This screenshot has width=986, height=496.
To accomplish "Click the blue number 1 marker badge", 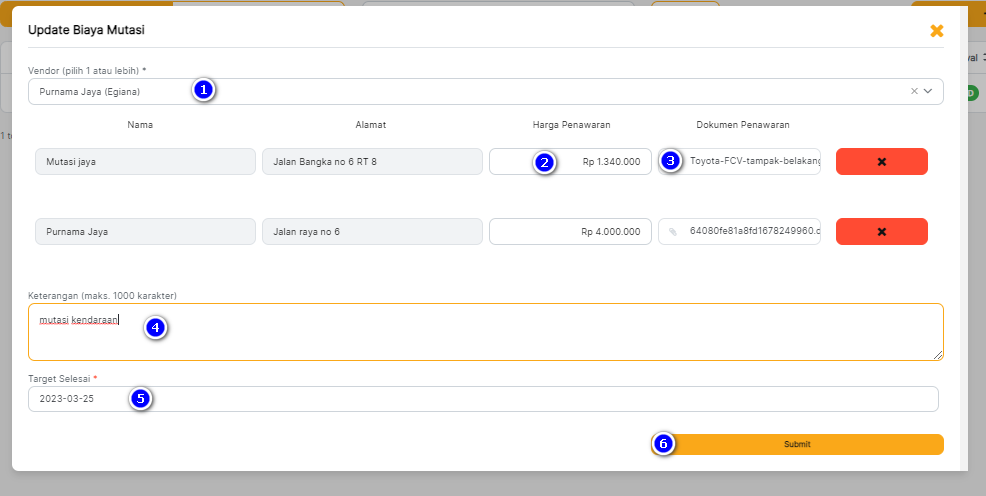I will [204, 90].
